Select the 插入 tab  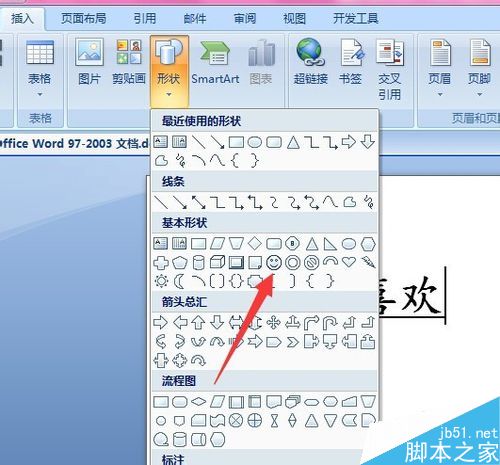coord(22,18)
